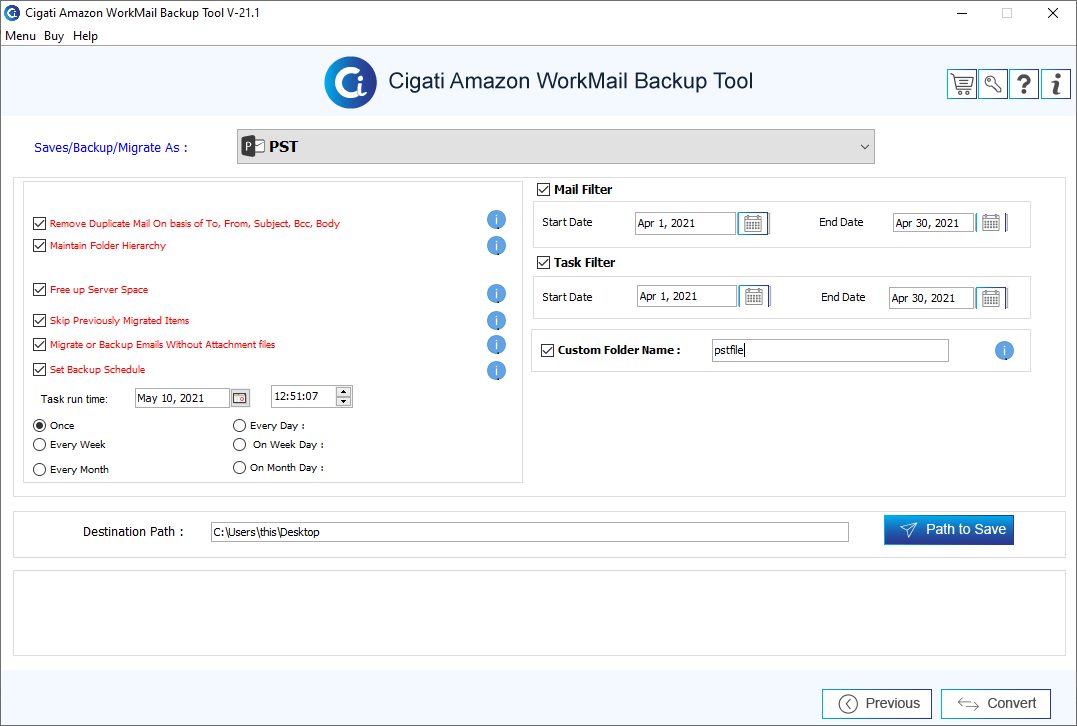1077x726 pixels.
Task: Open Task Filter Start Date calendar
Action: point(754,296)
